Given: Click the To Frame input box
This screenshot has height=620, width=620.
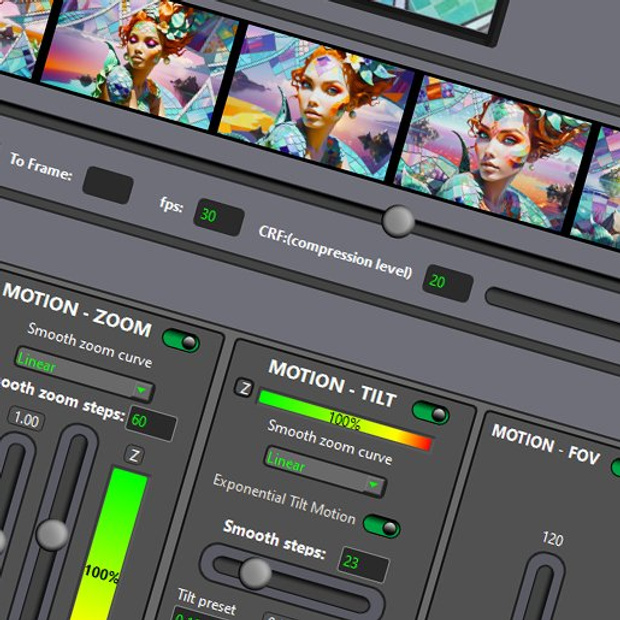Looking at the screenshot, I should click(108, 185).
